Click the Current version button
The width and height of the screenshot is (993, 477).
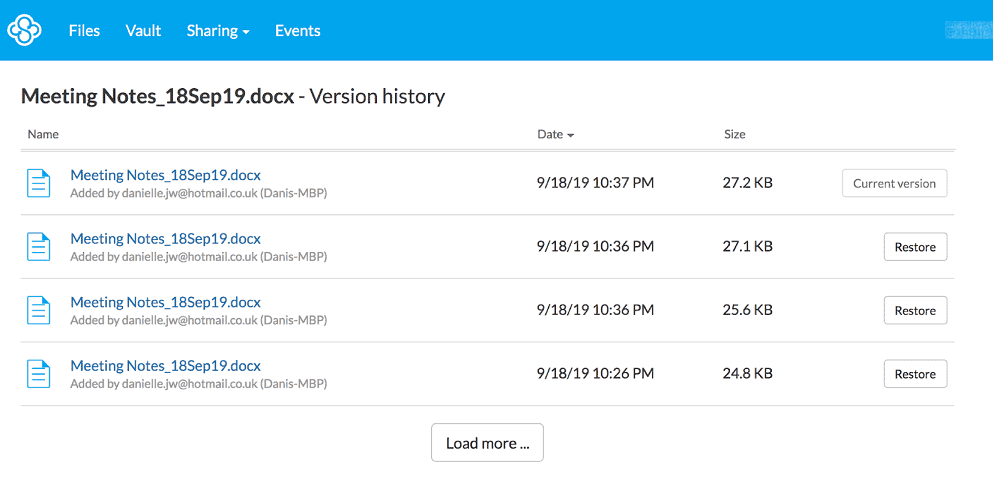(894, 183)
